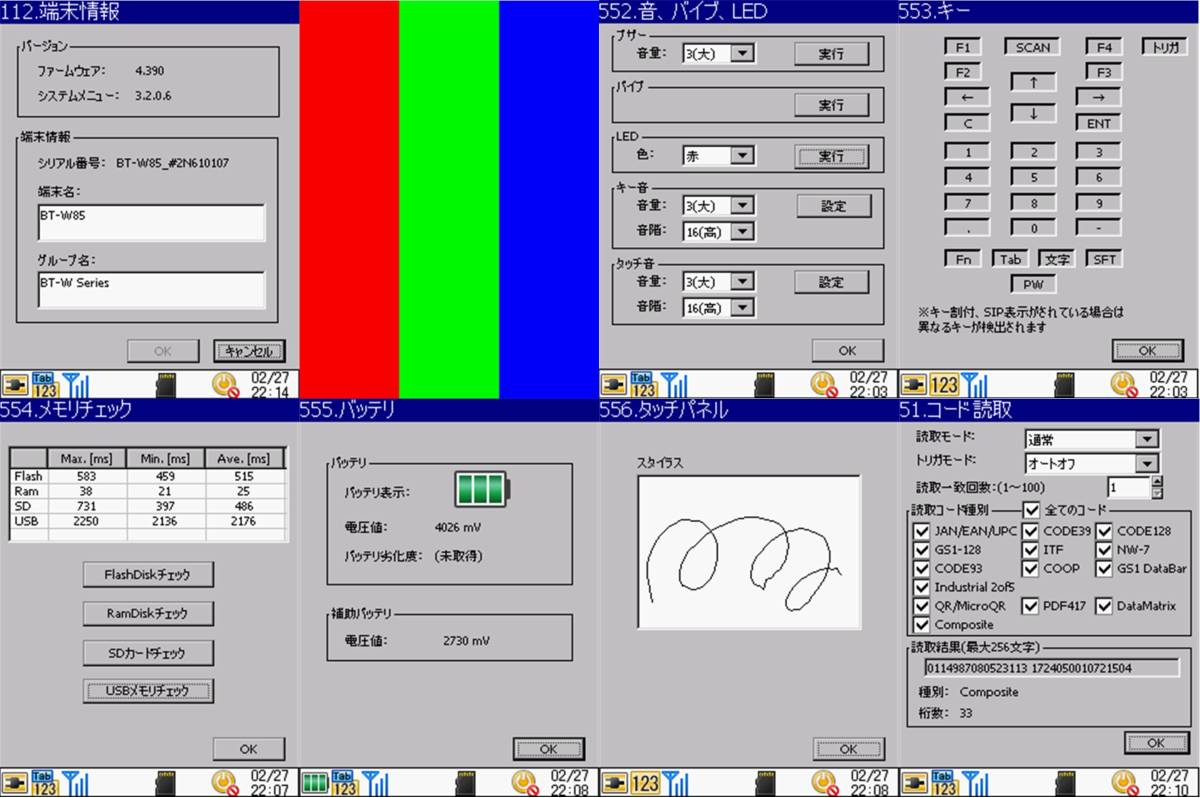Open the タッチ音 音量 dropdown
The width and height of the screenshot is (1200, 798).
coord(741,283)
